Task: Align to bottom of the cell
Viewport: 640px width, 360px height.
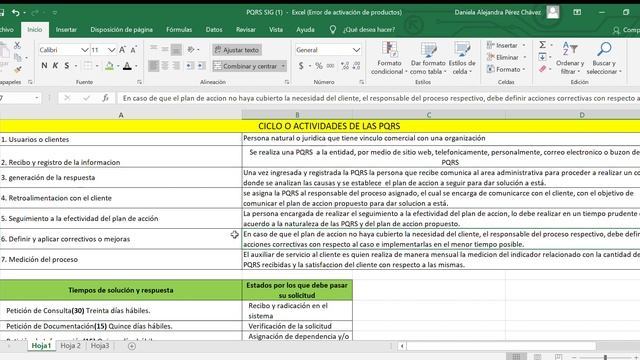Action: tap(176, 49)
